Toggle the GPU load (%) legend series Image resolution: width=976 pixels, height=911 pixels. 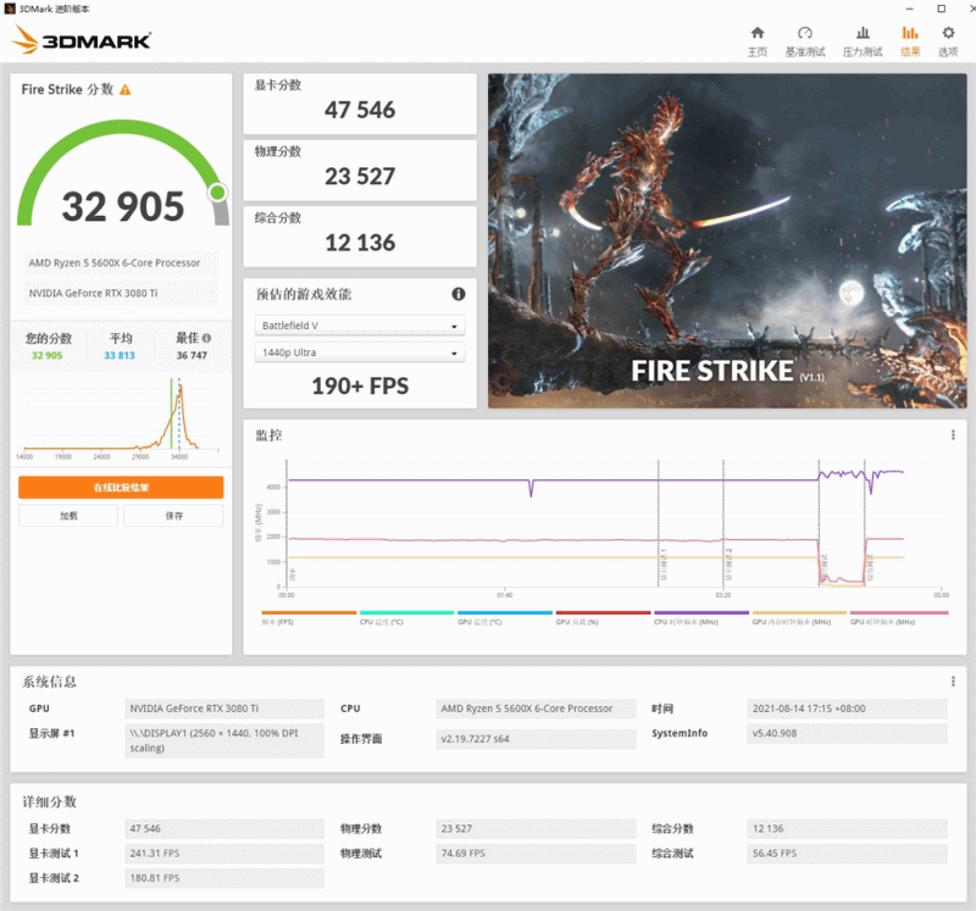click(603, 619)
